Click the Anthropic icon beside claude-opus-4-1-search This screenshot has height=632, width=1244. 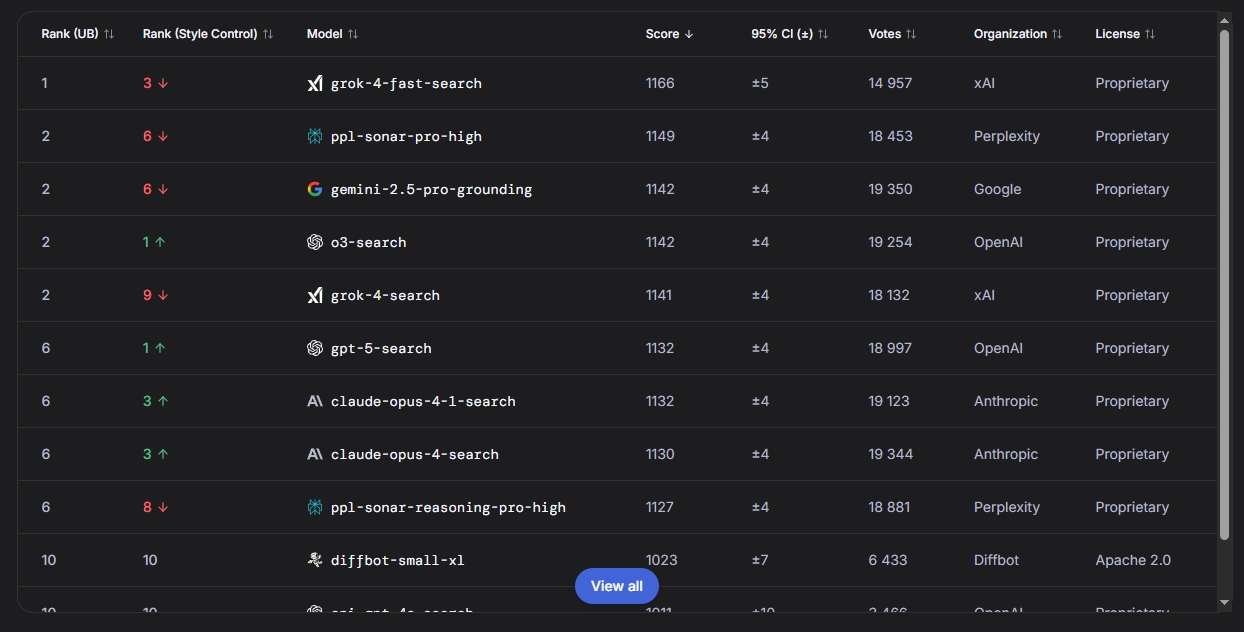(314, 400)
